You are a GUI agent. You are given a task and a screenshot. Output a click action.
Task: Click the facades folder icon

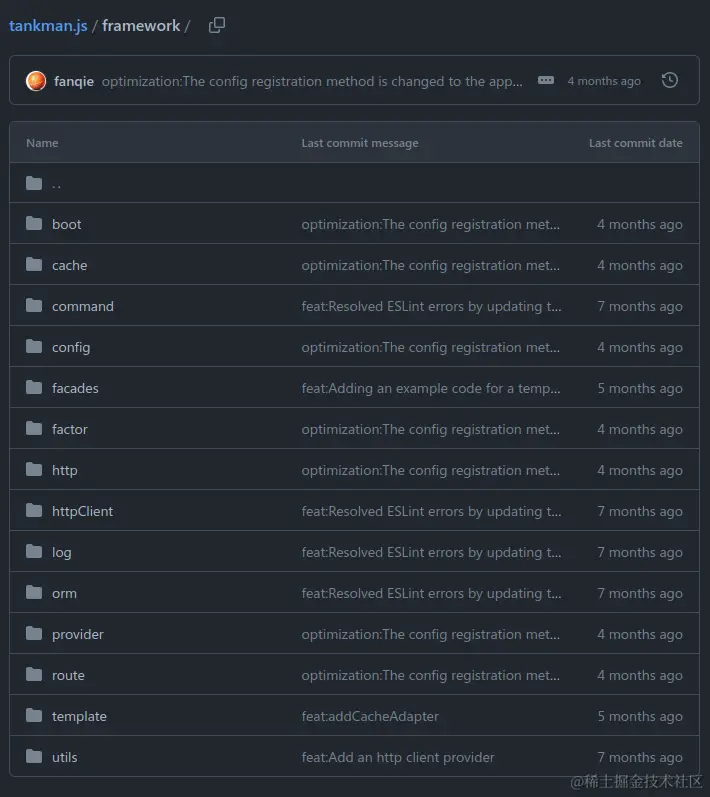(x=34, y=388)
